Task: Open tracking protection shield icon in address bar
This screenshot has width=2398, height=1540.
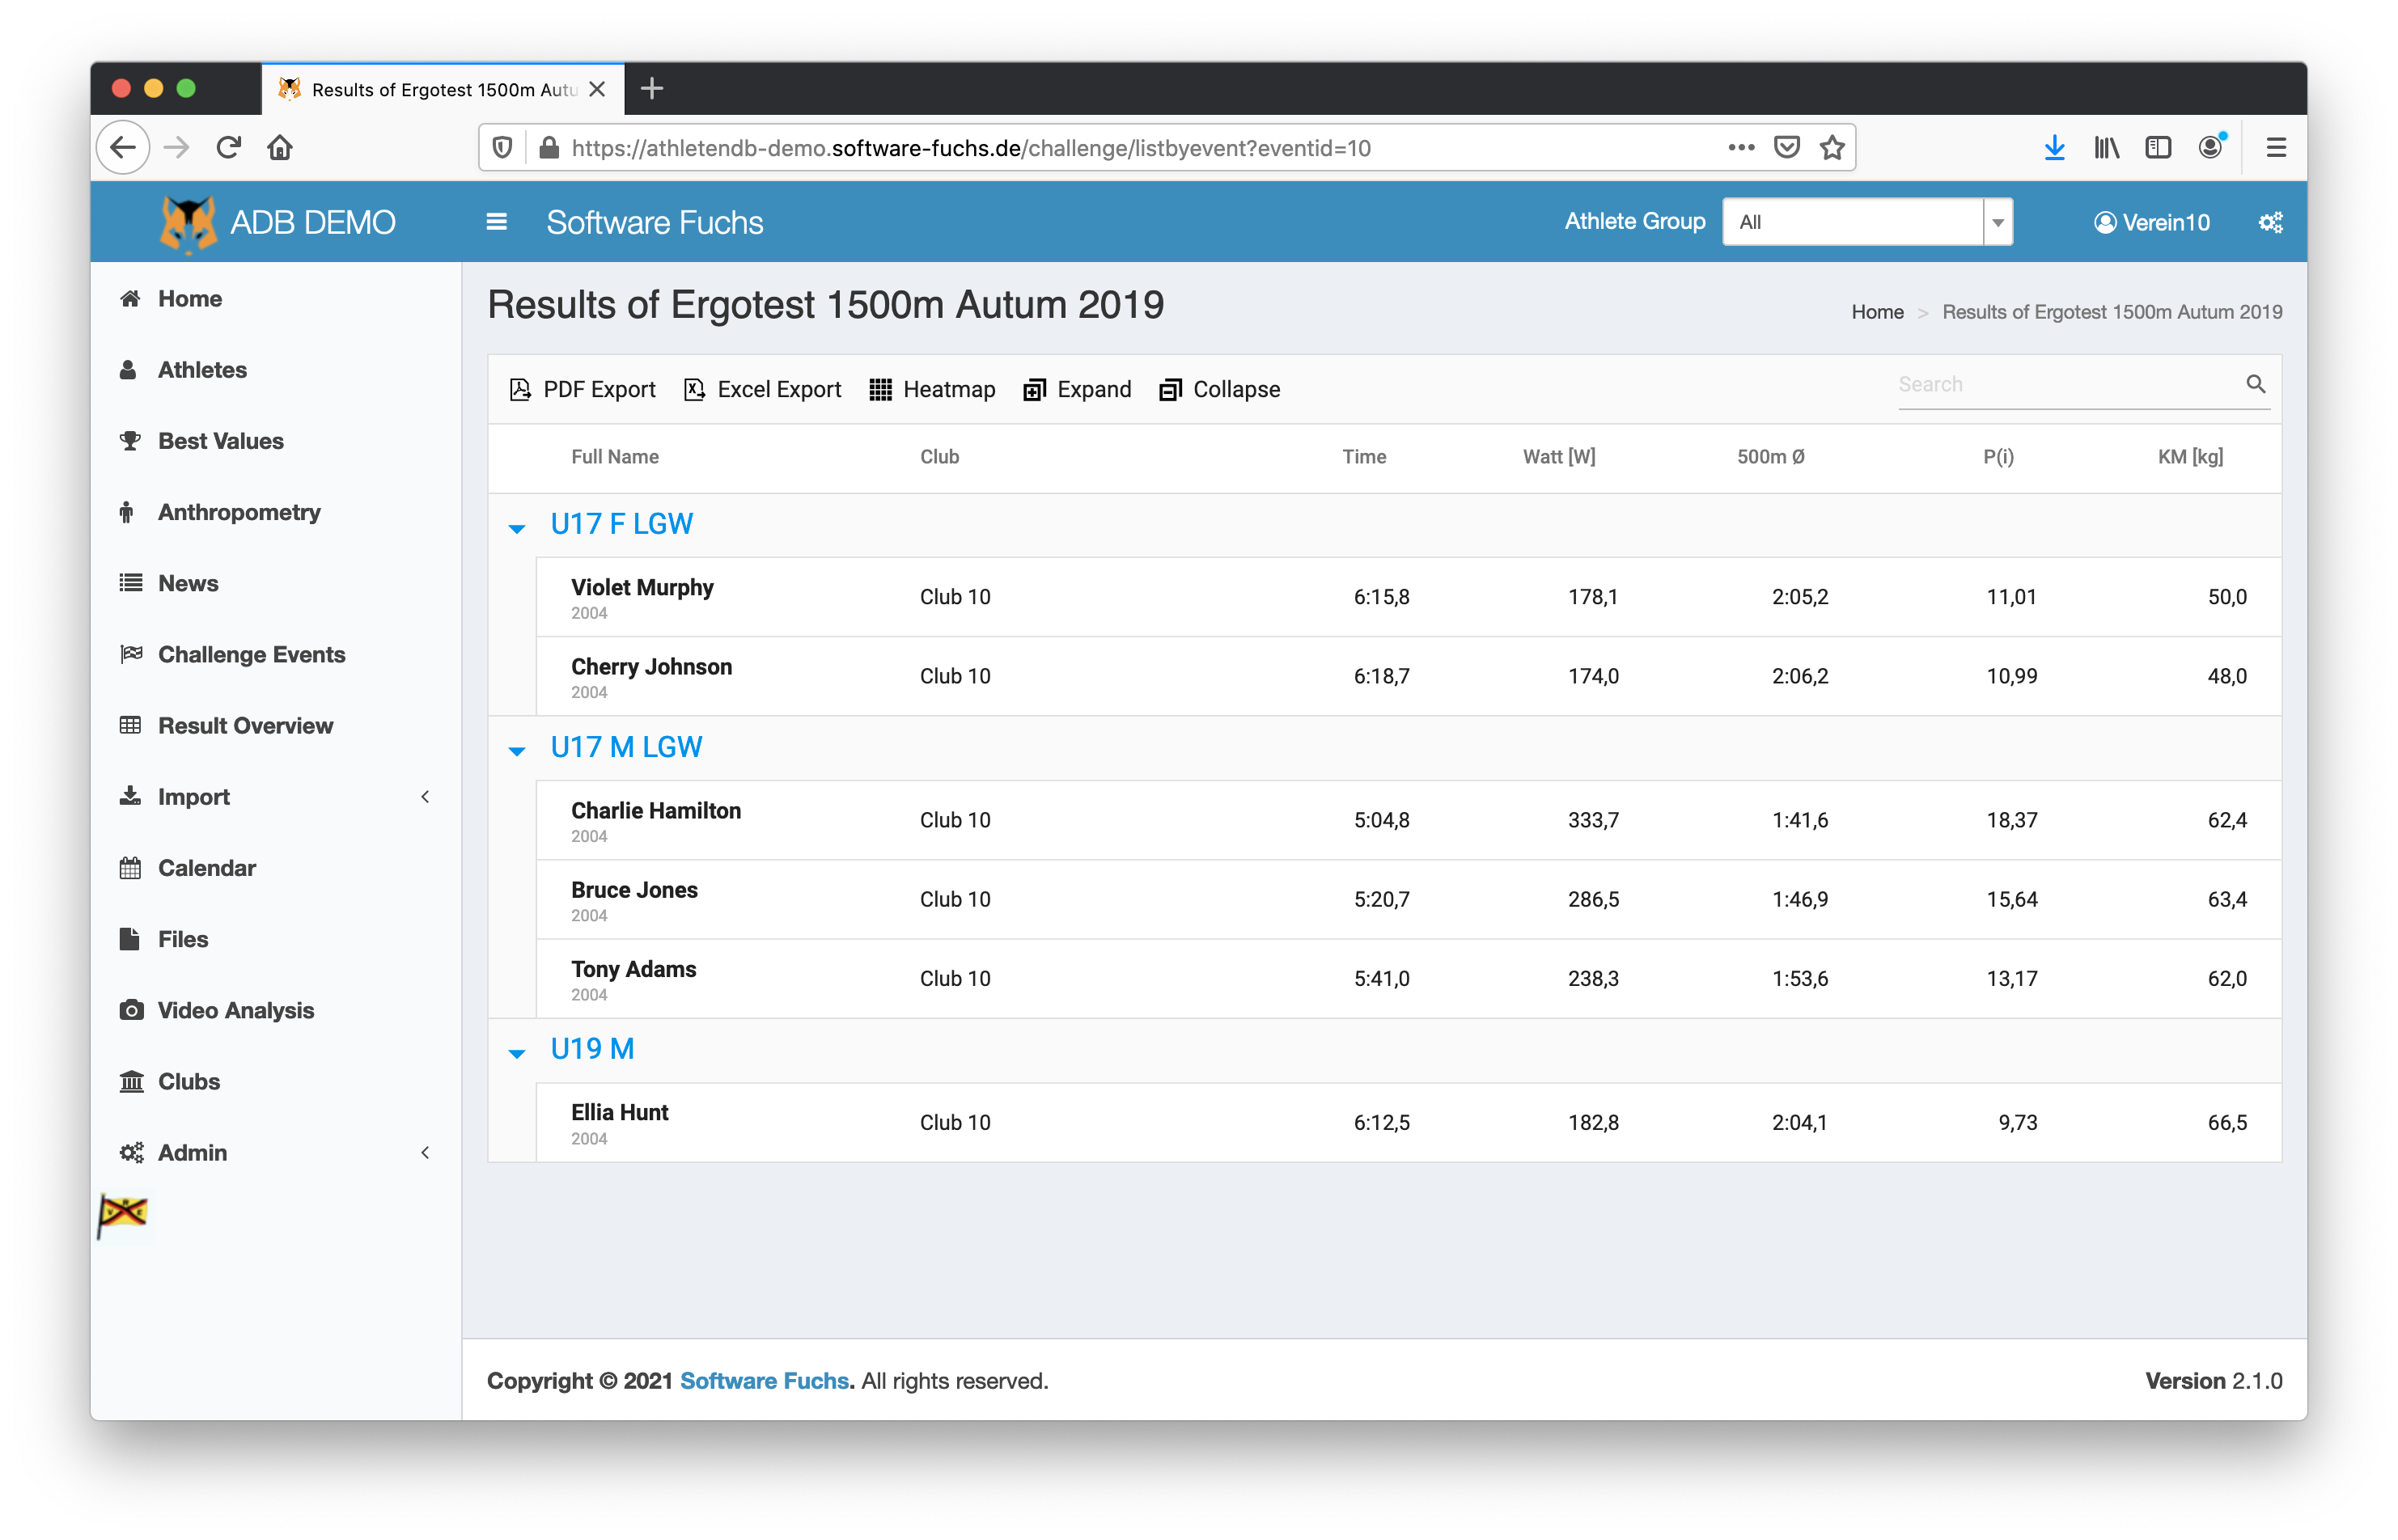Action: tap(503, 148)
